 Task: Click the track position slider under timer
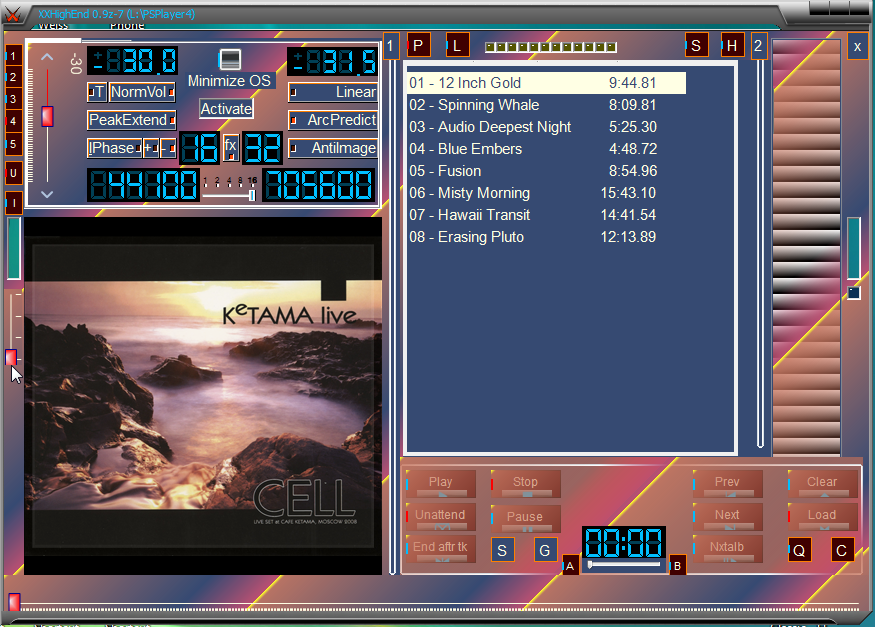click(624, 565)
